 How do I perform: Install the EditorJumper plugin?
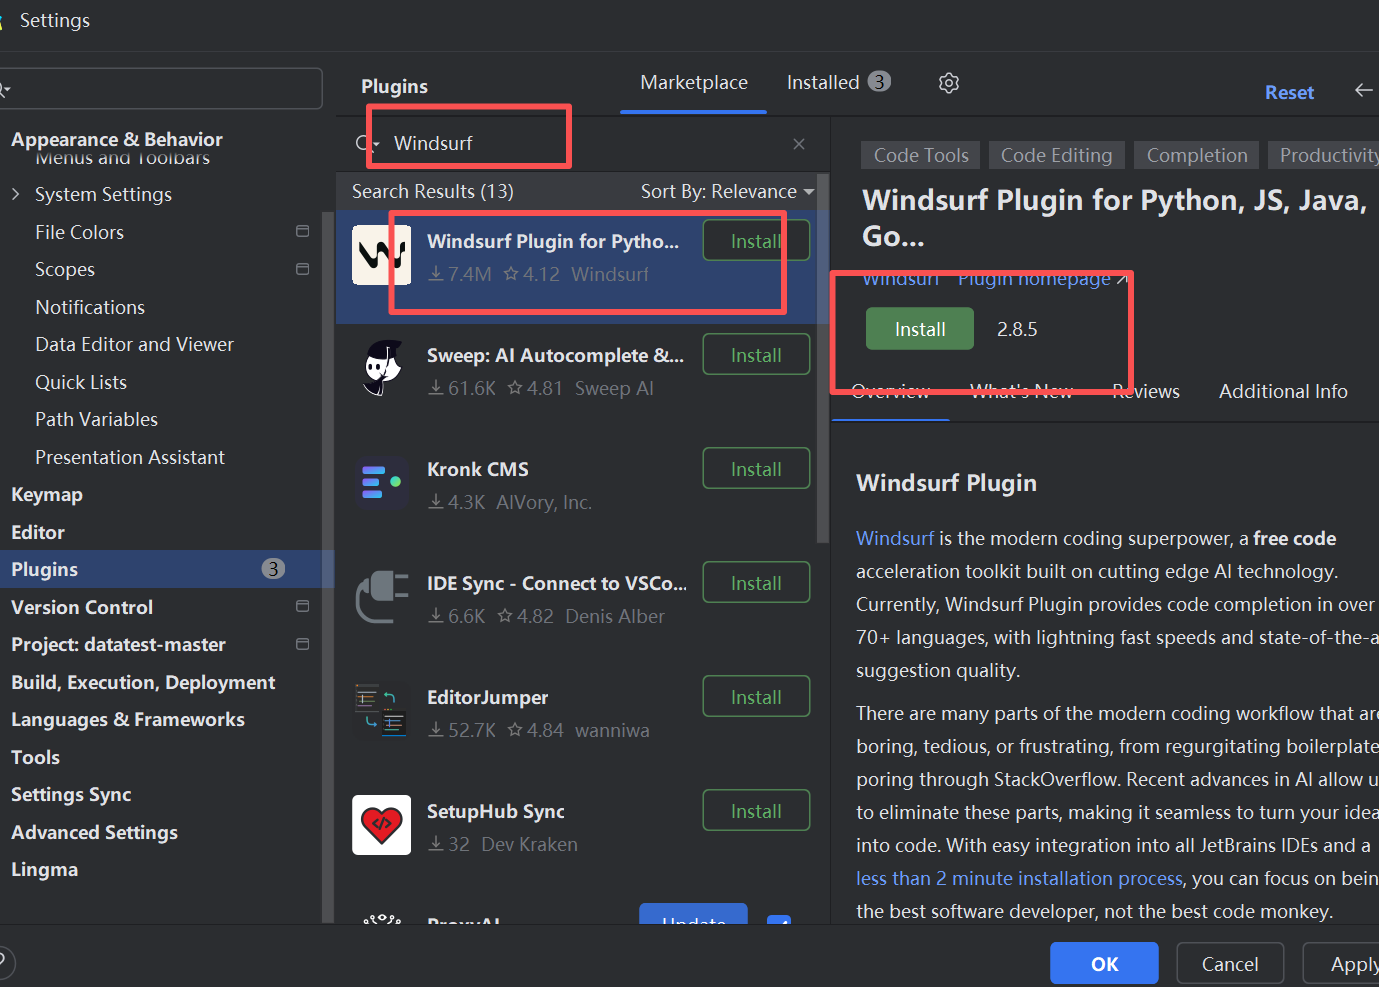click(x=756, y=697)
